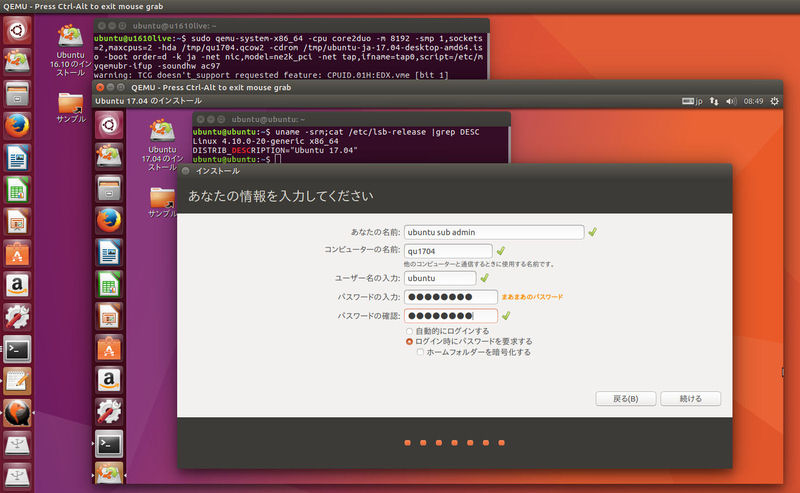800x493 pixels.
Task: Open Files in the guest launcher
Action: click(109, 189)
